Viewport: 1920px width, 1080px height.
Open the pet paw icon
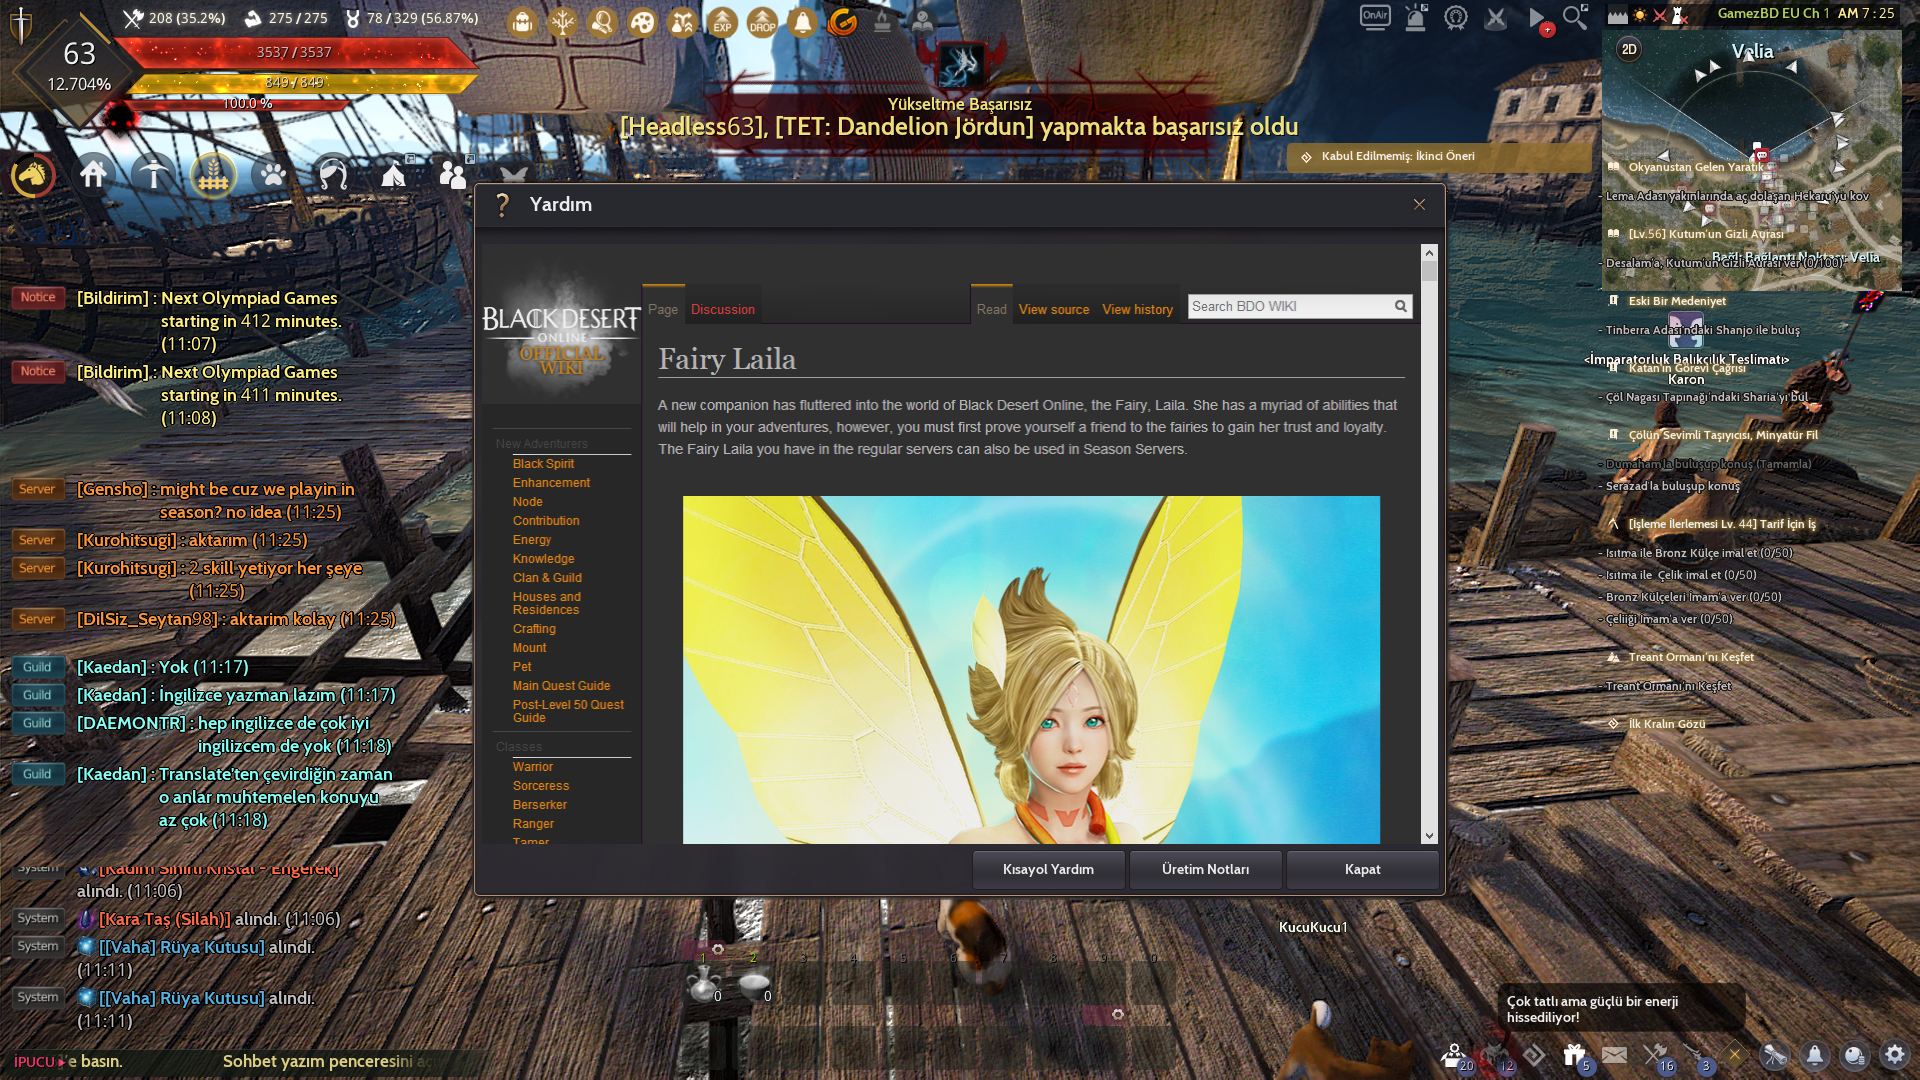[273, 175]
